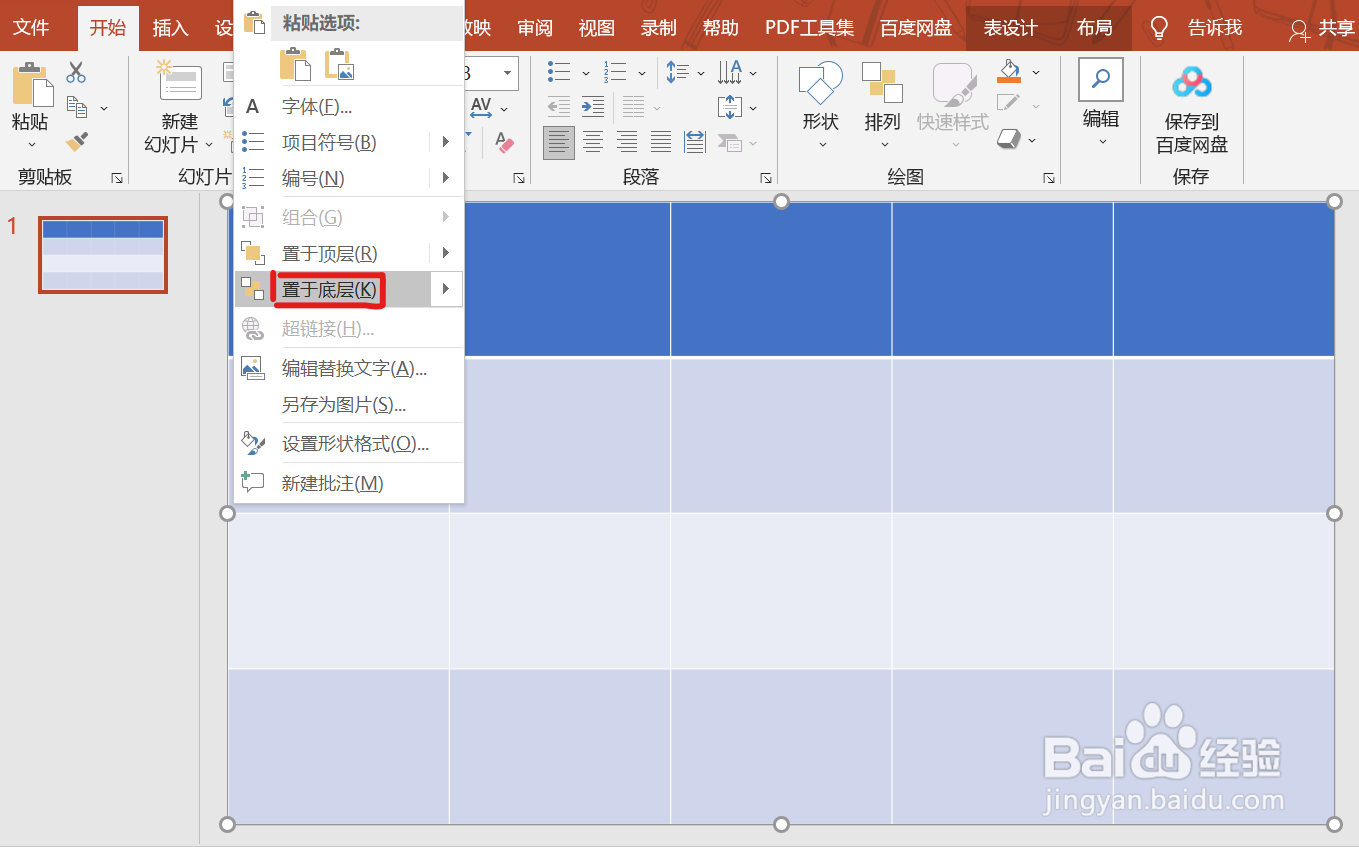Open bullets dropdown arrow in ribbon
Image resolution: width=1359 pixels, height=847 pixels.
pyautogui.click(x=585, y=73)
